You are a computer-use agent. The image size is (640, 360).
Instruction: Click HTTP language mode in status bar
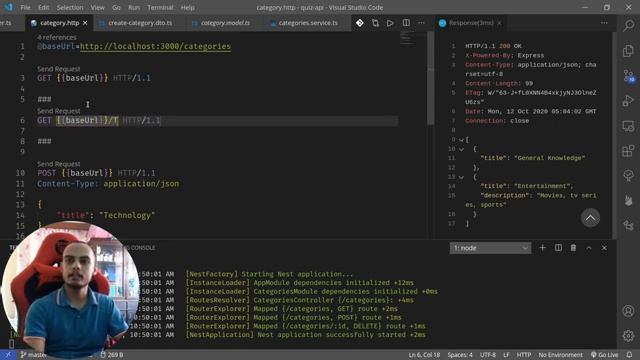pyautogui.click(x=524, y=355)
